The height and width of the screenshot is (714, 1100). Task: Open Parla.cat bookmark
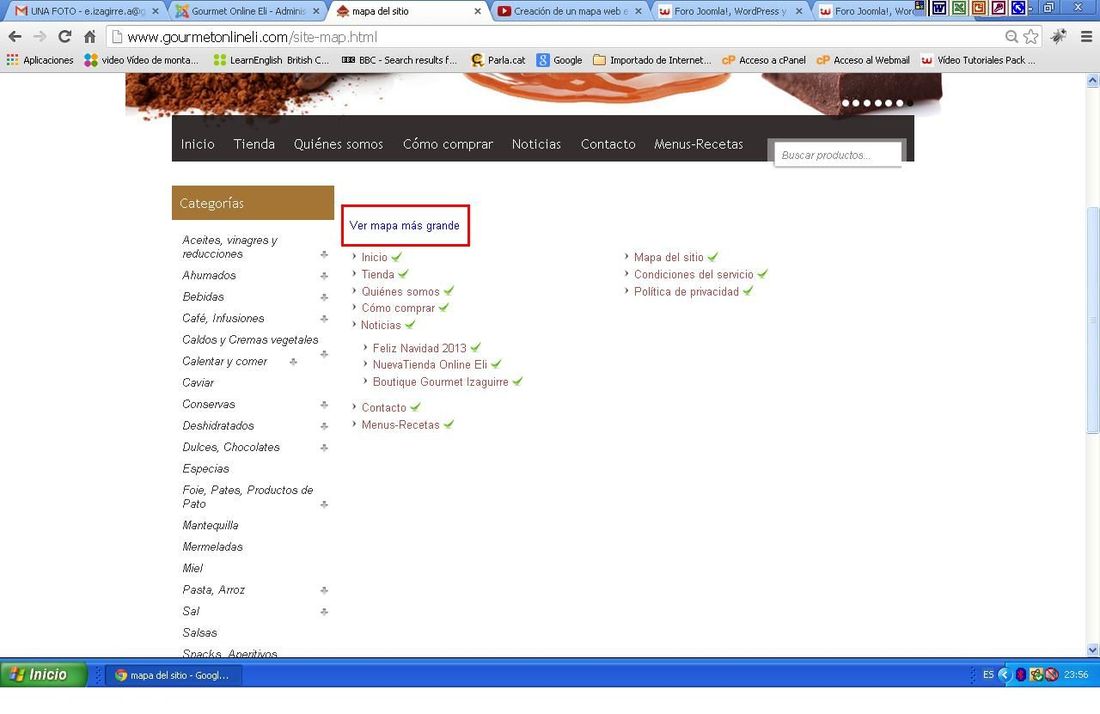(x=498, y=60)
